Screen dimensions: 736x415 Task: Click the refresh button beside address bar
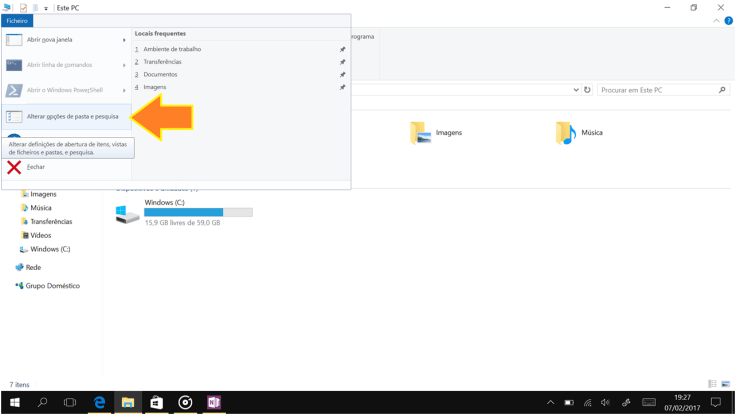pos(587,90)
